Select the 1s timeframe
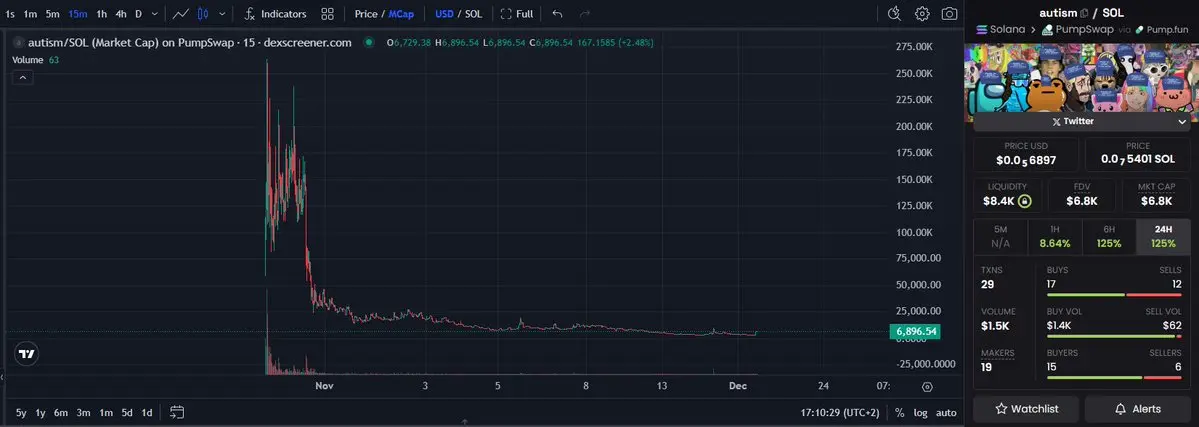 pos(10,14)
